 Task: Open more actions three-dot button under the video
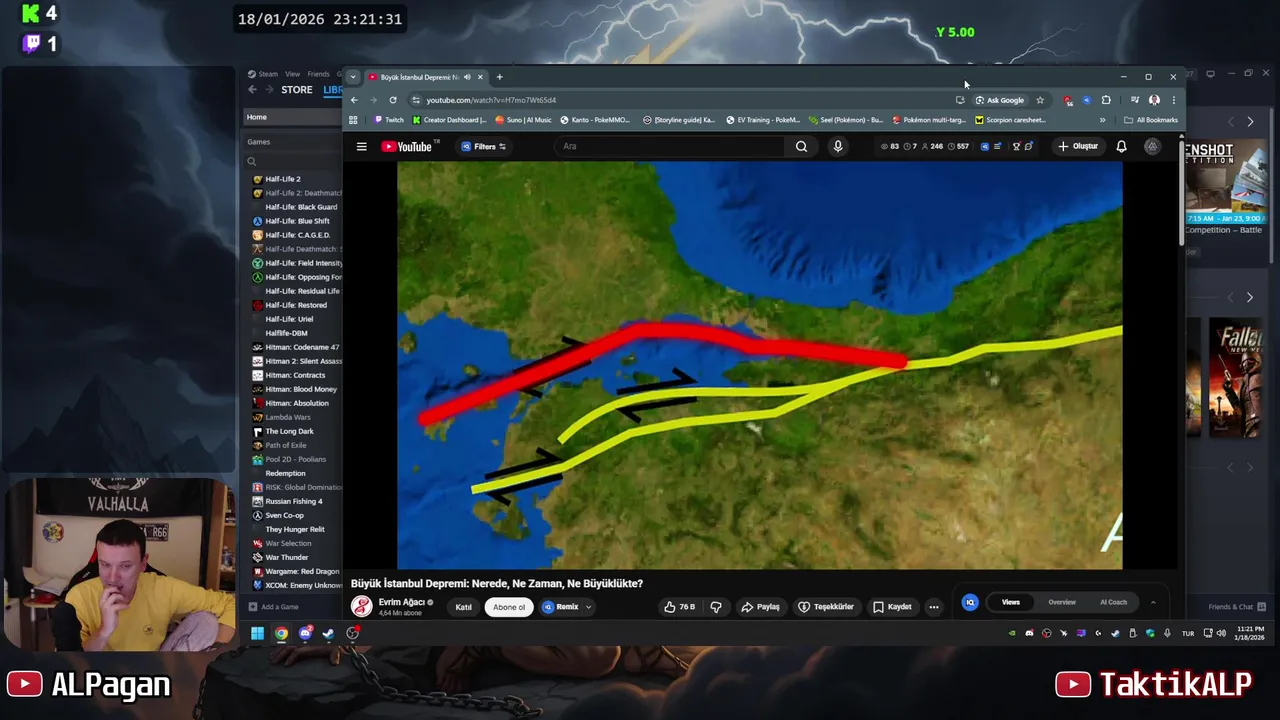[933, 607]
